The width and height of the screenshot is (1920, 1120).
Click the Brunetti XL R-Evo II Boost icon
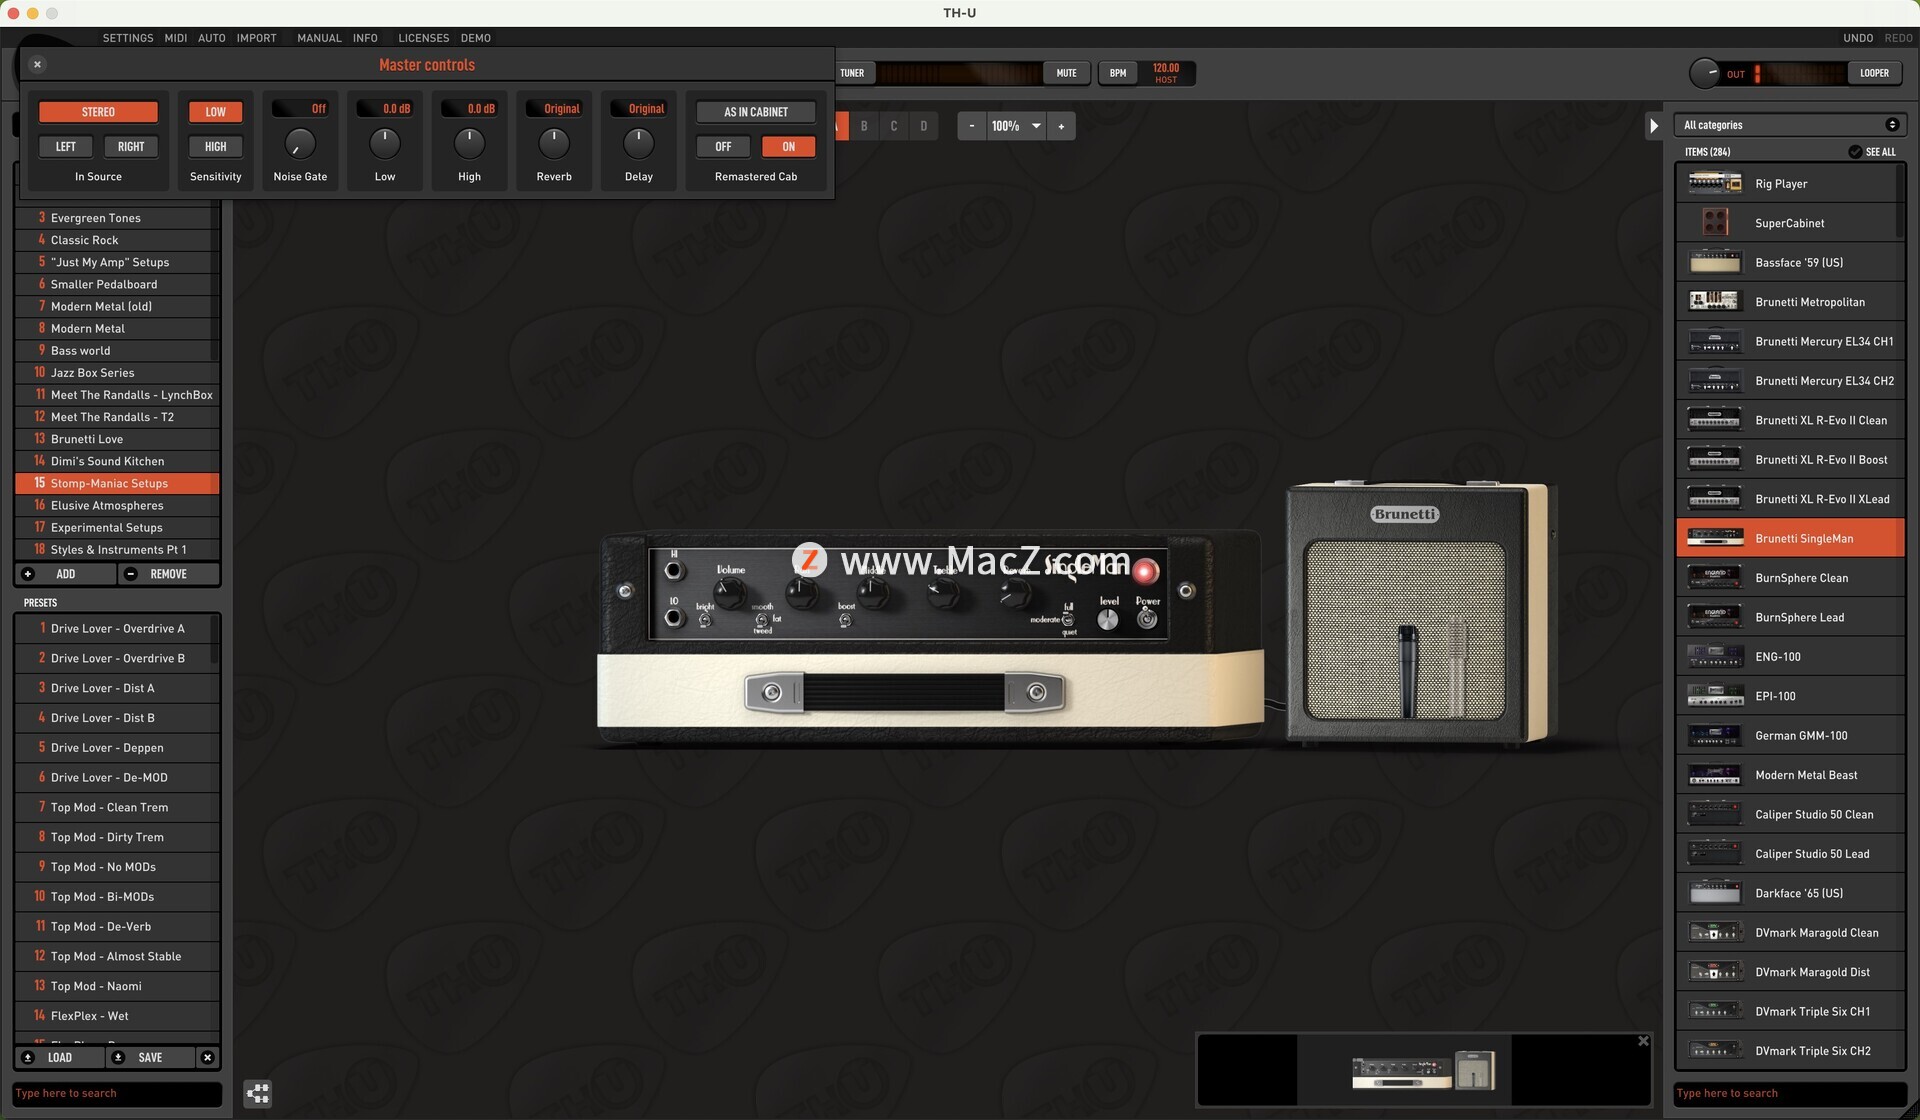tap(1715, 459)
